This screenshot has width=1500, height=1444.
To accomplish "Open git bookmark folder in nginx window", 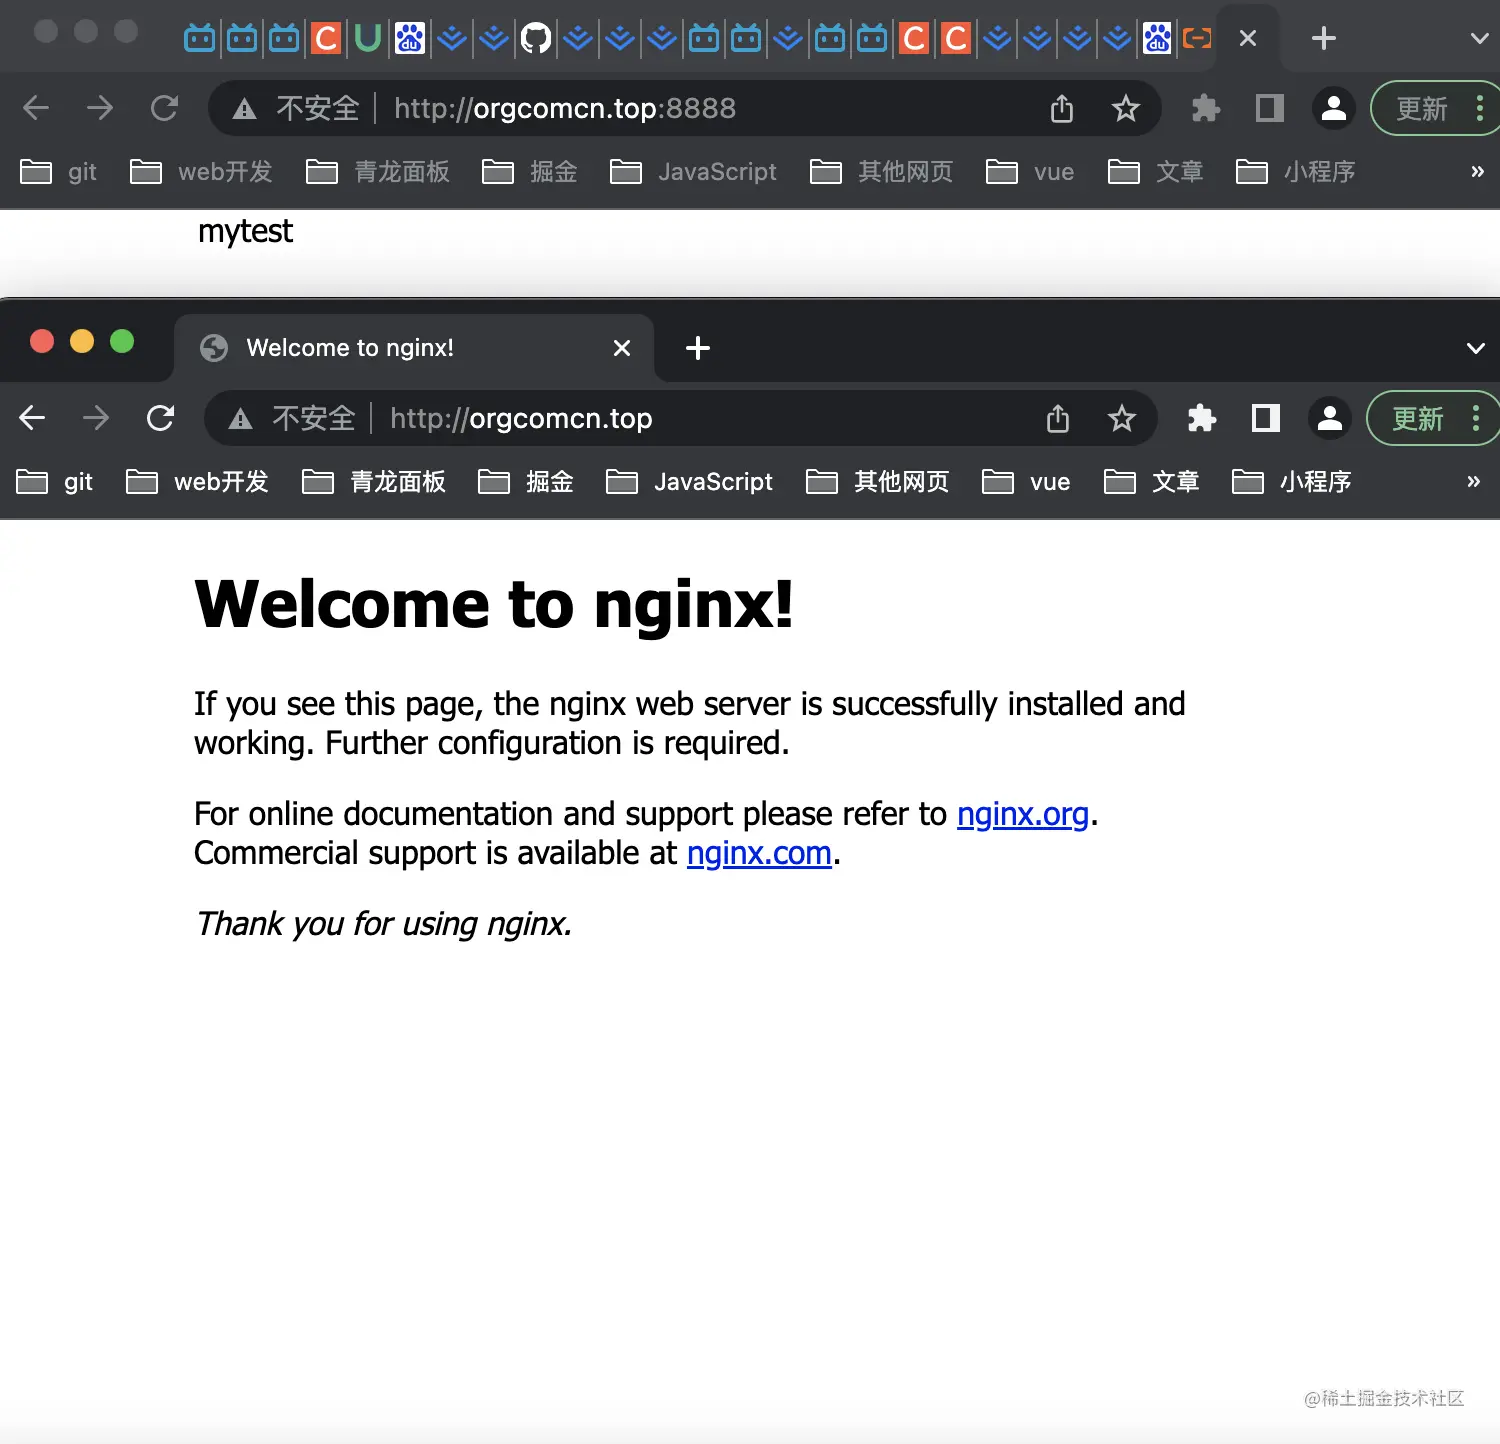I will point(55,482).
